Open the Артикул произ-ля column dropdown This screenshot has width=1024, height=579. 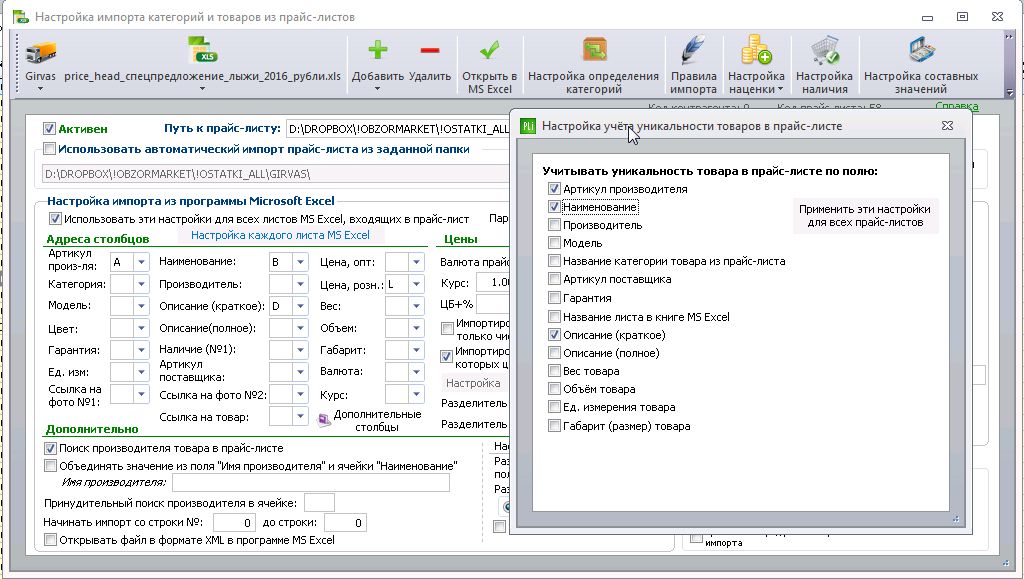(141, 262)
